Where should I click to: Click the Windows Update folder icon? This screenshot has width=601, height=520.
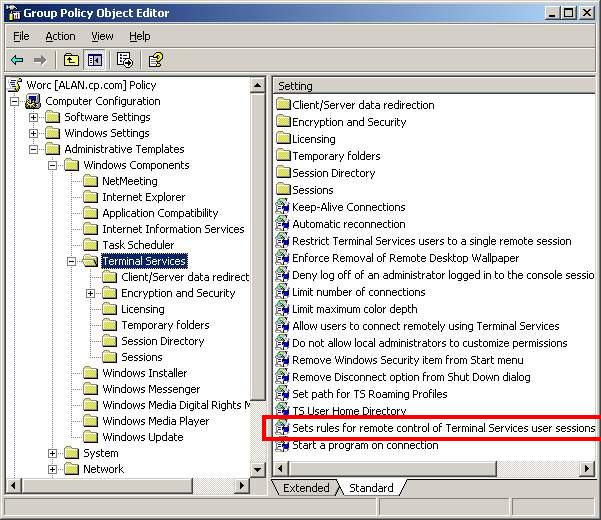(91, 437)
